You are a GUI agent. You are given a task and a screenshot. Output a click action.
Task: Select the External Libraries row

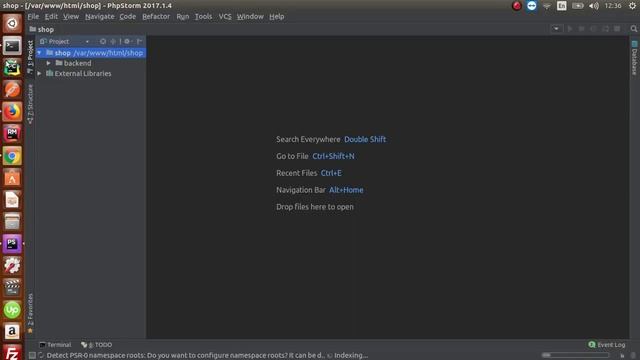point(91,73)
